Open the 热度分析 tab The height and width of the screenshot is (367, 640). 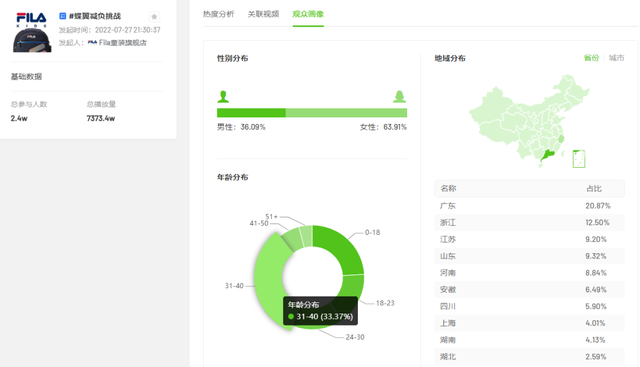pos(218,14)
